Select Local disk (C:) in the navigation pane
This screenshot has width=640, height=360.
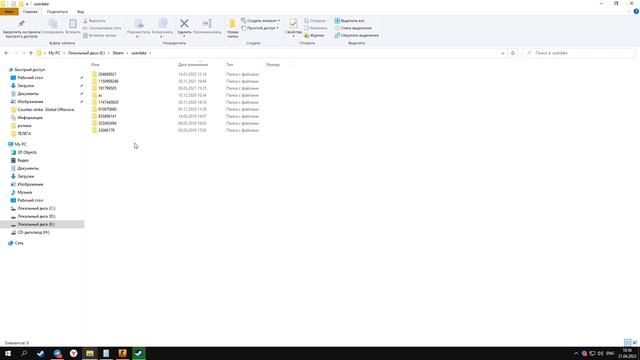33,209
